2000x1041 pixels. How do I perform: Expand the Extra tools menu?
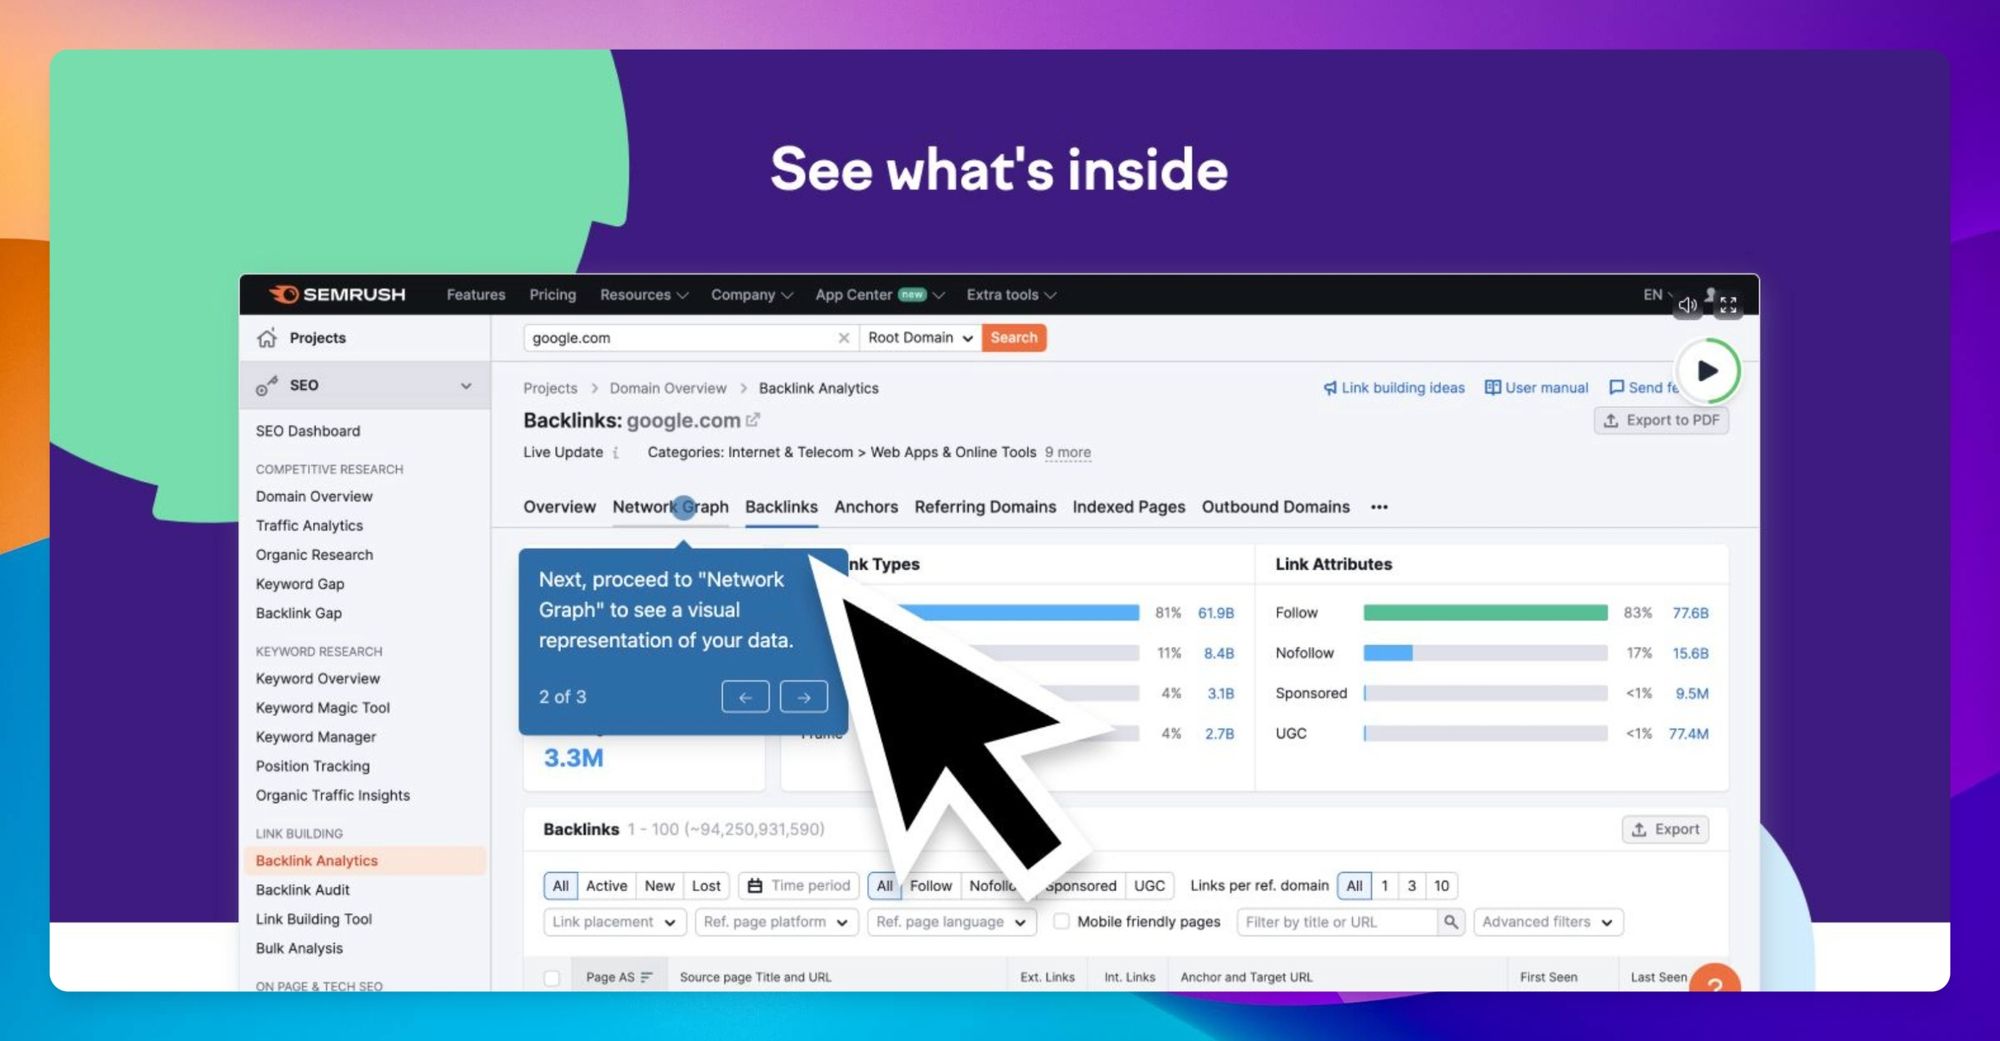coord(1011,295)
